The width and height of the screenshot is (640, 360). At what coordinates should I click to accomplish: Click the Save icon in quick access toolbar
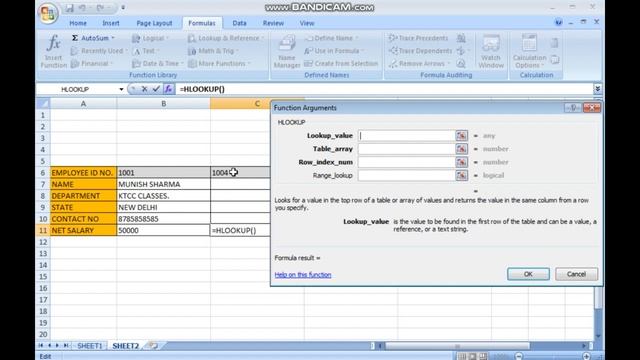coord(69,8)
